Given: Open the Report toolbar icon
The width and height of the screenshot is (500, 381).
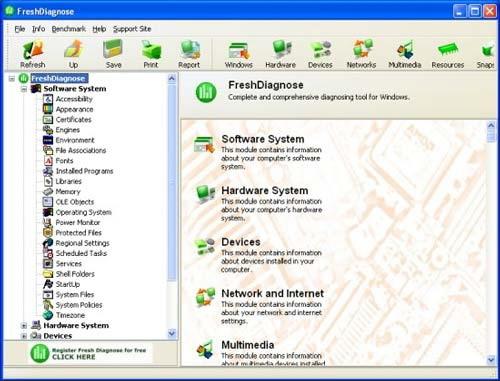Looking at the screenshot, I should tap(189, 50).
